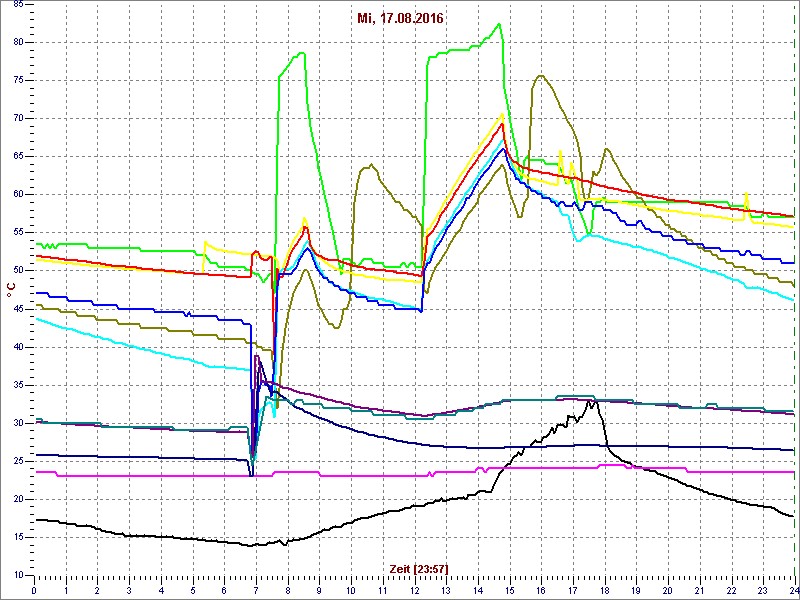Click hour 3 on the time axis
800x600 pixels.
tap(129, 588)
